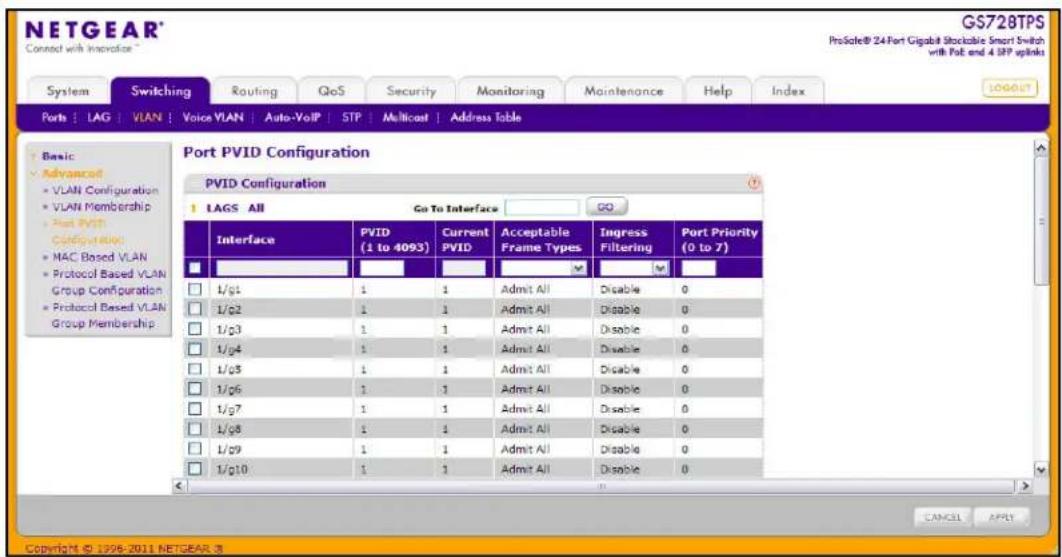The height and width of the screenshot is (557, 1062).
Task: Click the Interface column header
Action: (x=245, y=240)
